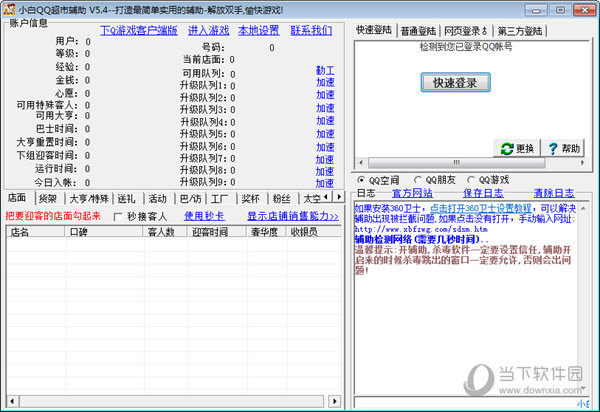600x412 pixels.
Task: Click the 联系我们 link
Action: (x=311, y=31)
